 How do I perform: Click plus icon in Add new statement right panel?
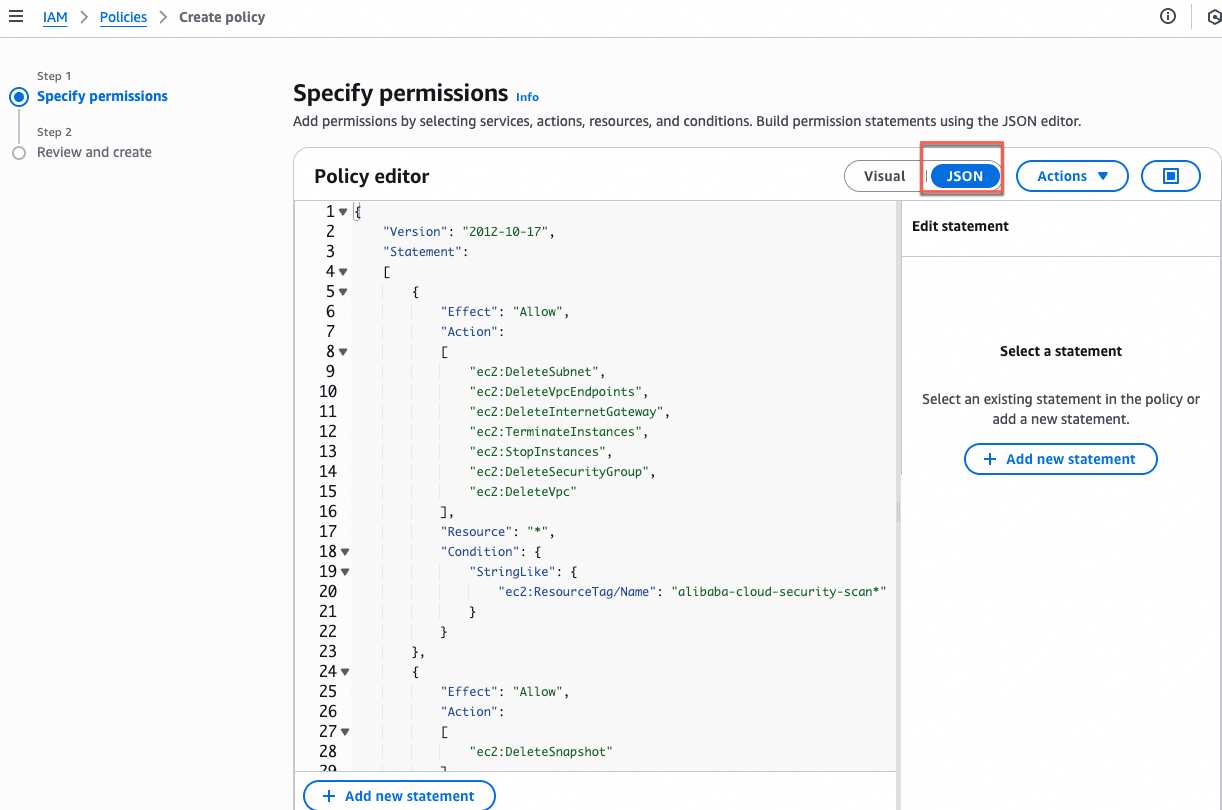click(x=990, y=459)
